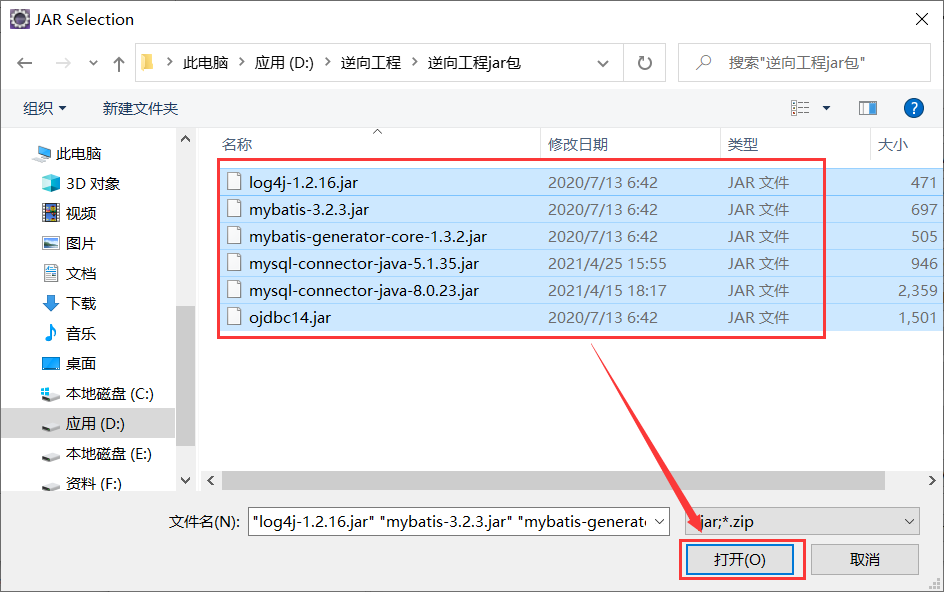The height and width of the screenshot is (592, 944).
Task: Select 本地磁盘 (E:) in the sidebar
Action: coord(108,454)
